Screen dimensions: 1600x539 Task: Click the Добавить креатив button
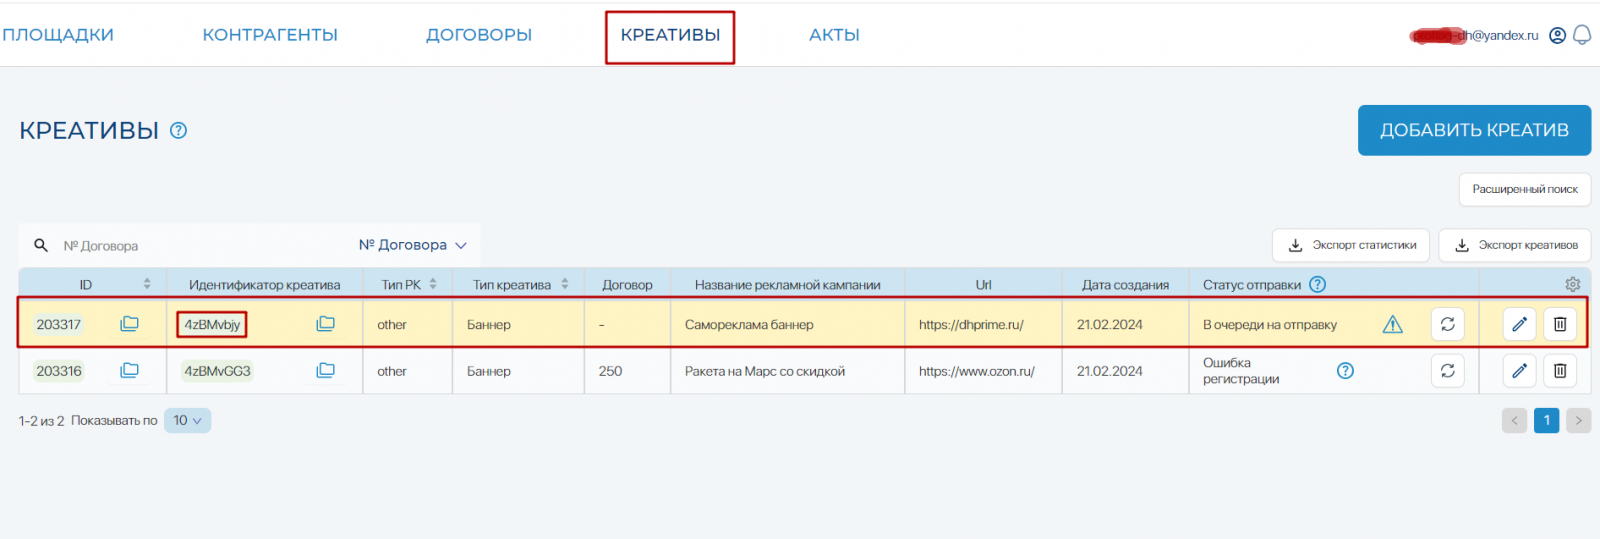point(1474,130)
